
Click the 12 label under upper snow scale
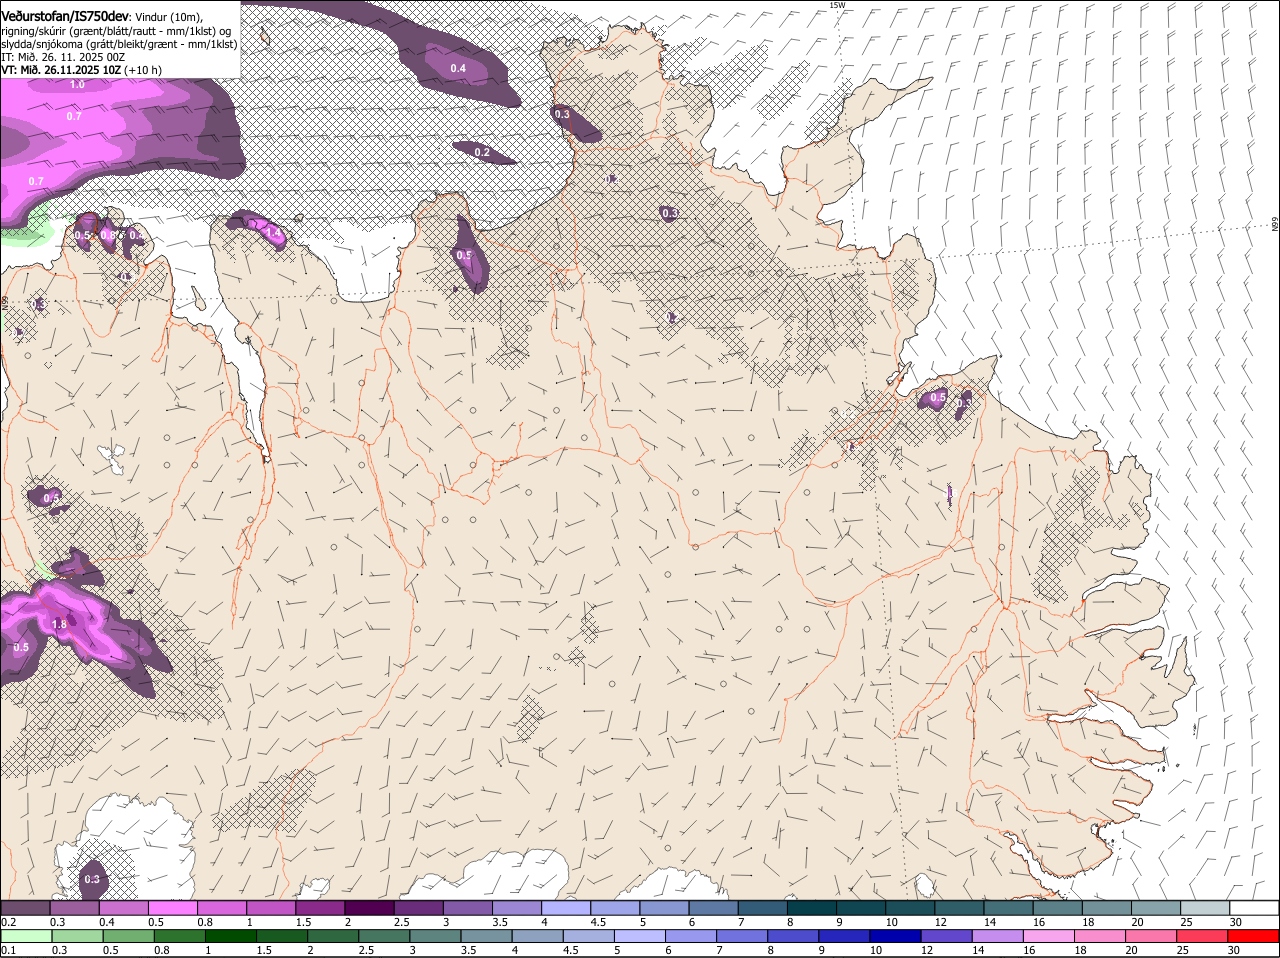[940, 922]
